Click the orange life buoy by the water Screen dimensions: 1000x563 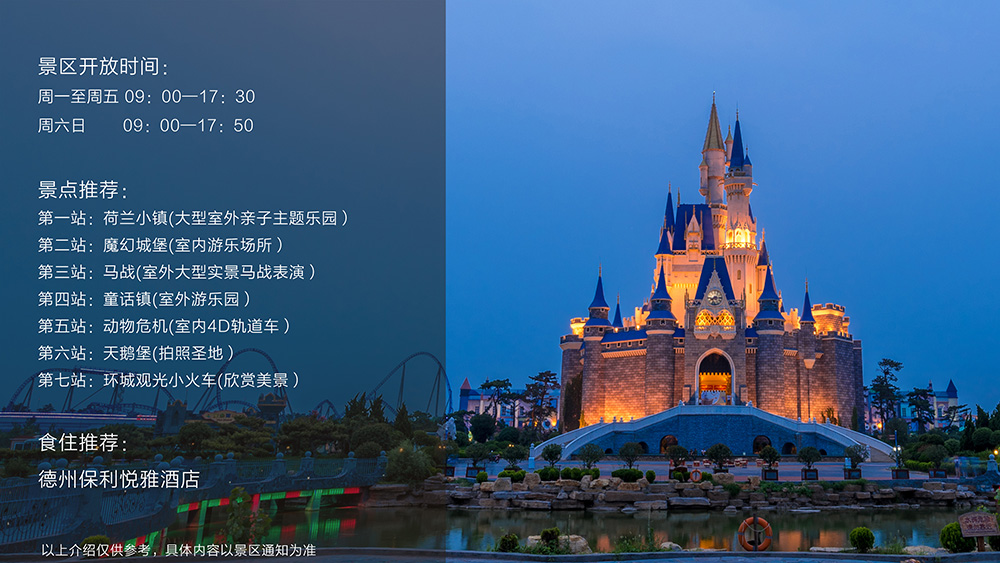click(754, 534)
